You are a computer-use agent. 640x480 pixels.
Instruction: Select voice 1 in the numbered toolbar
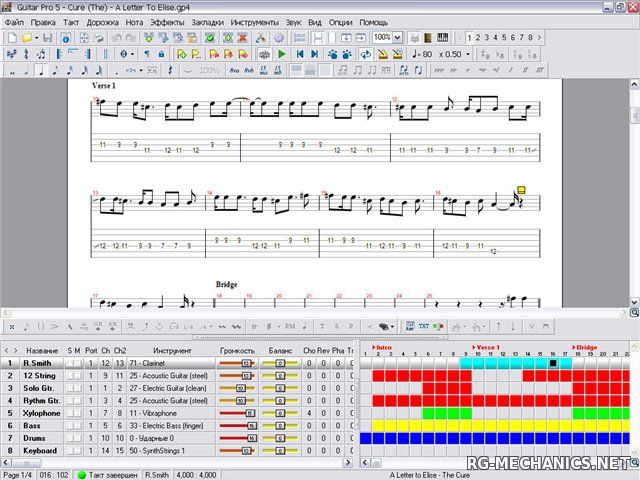(470, 38)
